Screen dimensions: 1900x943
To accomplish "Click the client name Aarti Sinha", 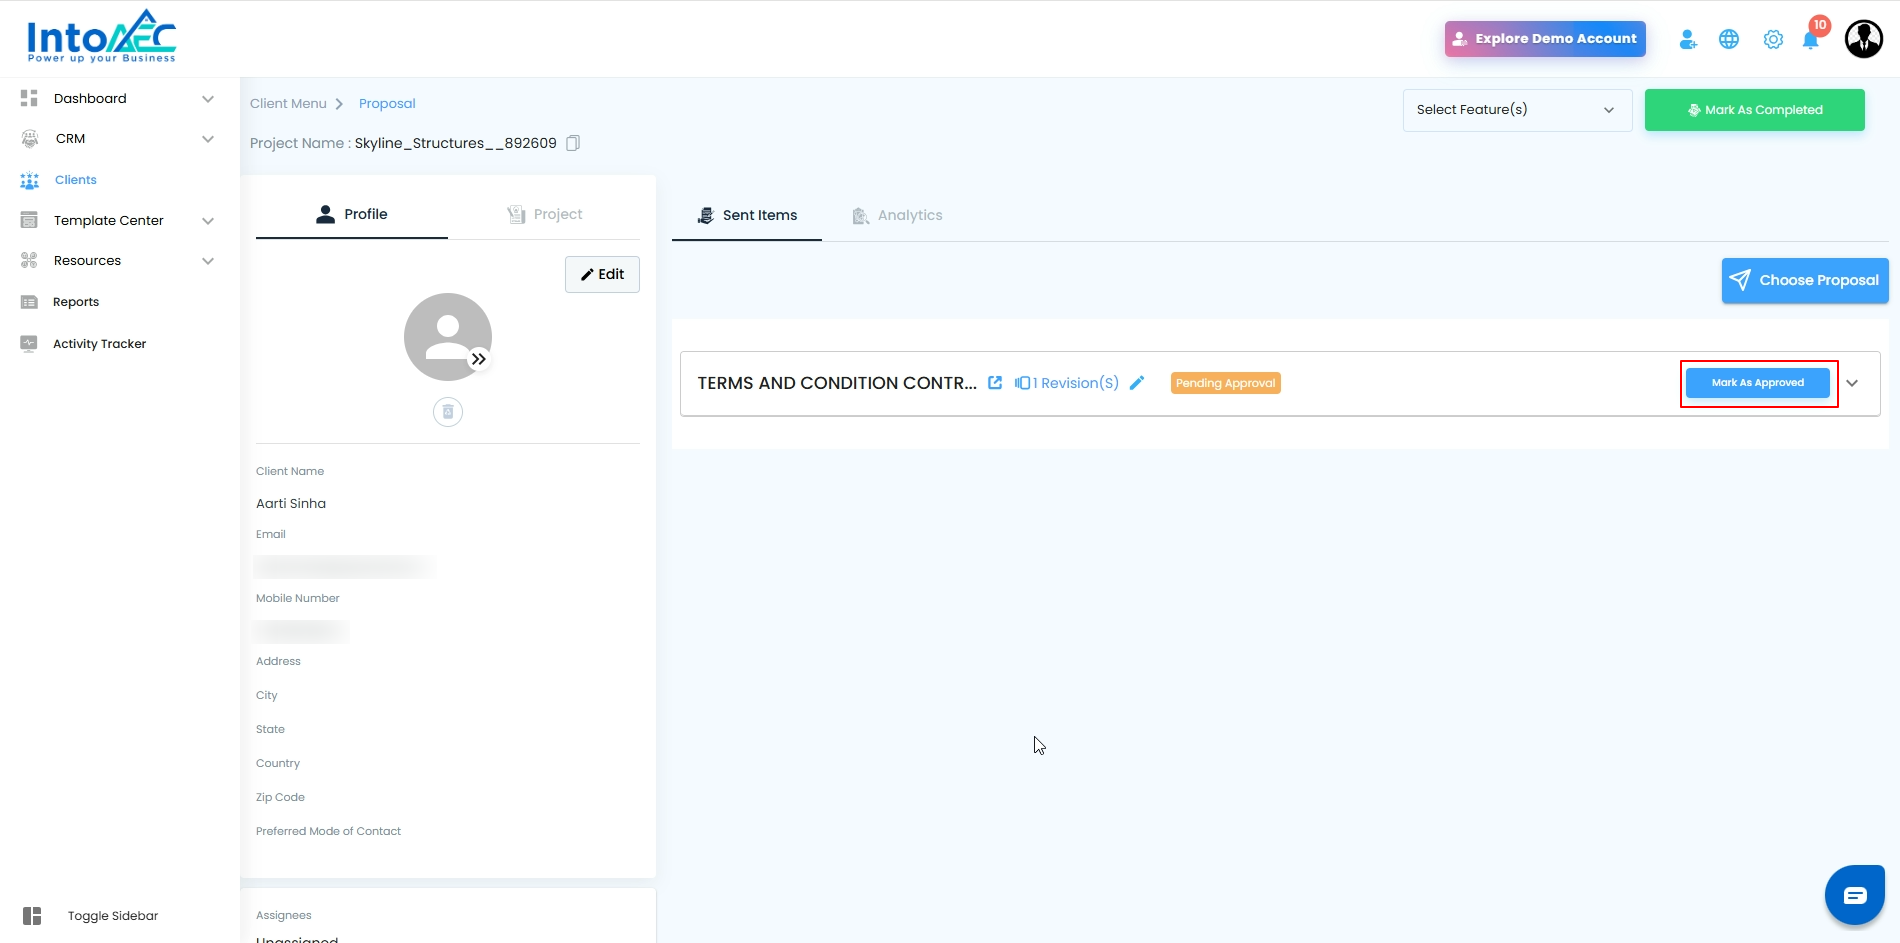I will pyautogui.click(x=291, y=504).
